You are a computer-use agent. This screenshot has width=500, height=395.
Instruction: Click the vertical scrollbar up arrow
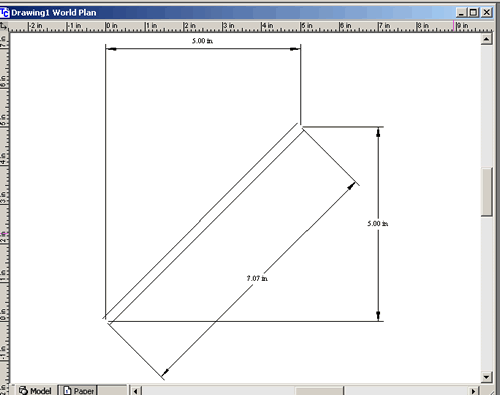(x=486, y=39)
